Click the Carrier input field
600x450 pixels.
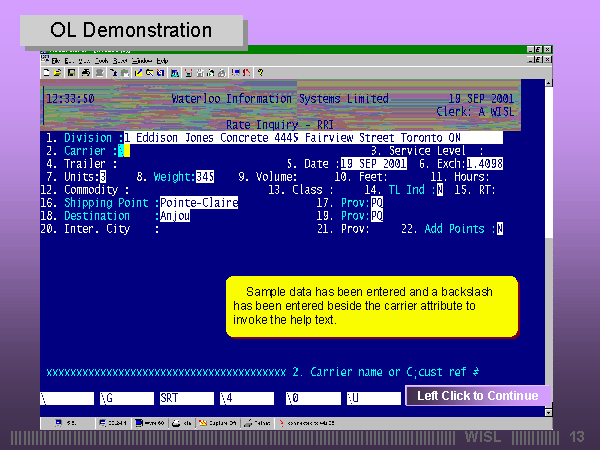point(122,150)
